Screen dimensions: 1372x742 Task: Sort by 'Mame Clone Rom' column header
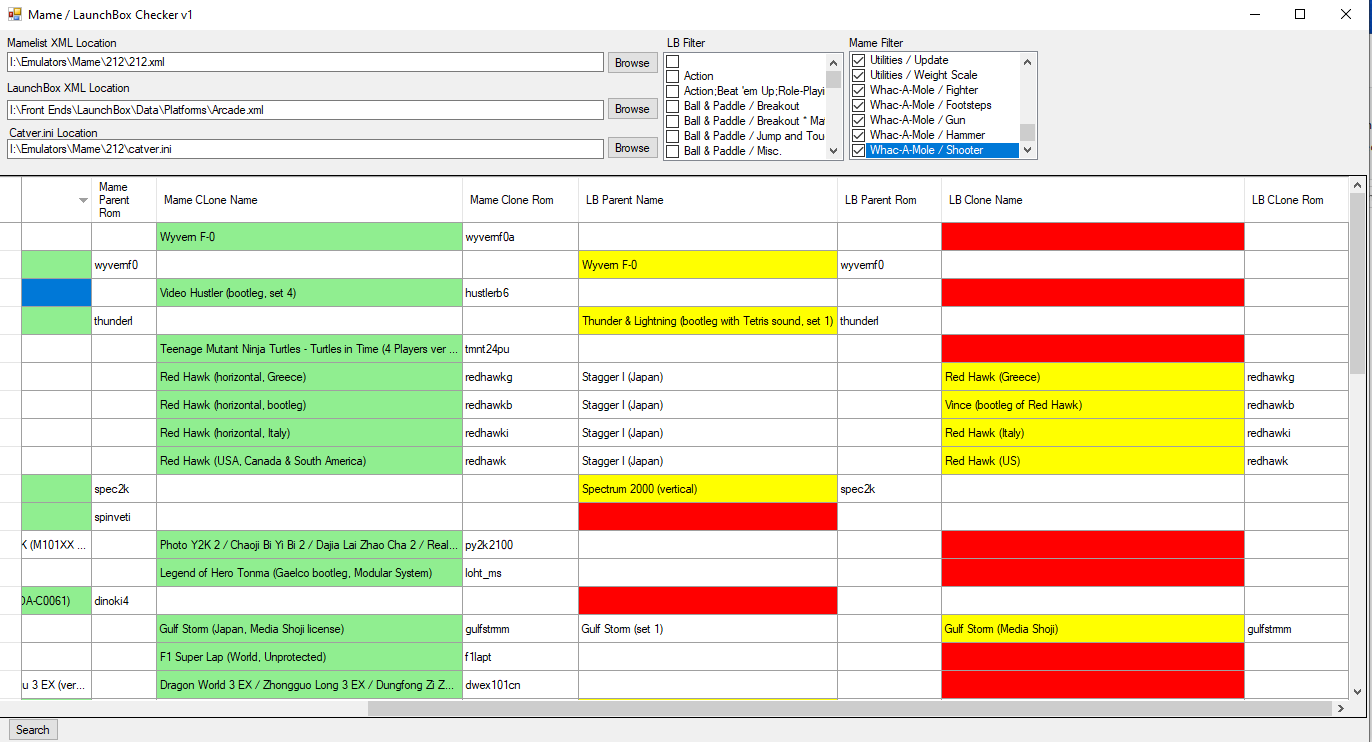[x=520, y=200]
